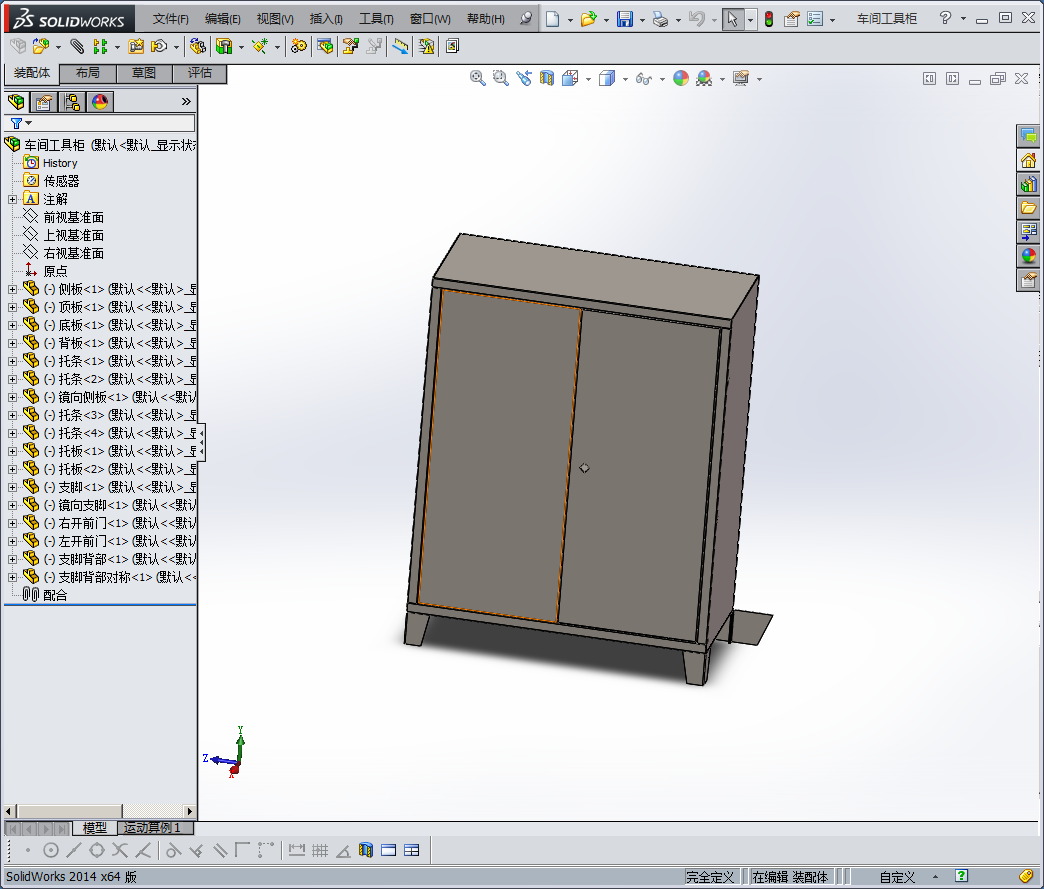Switch to the 评估 tab
Viewport: 1044px width, 889px height.
[x=200, y=73]
